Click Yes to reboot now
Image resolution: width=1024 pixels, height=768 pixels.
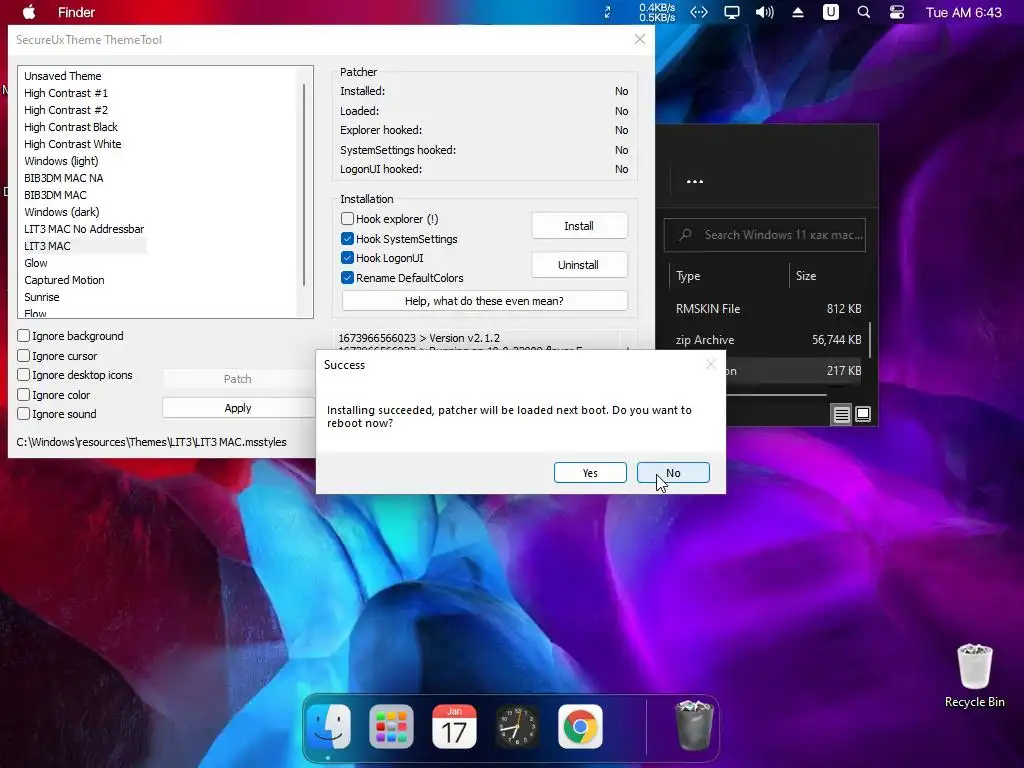[x=590, y=473]
